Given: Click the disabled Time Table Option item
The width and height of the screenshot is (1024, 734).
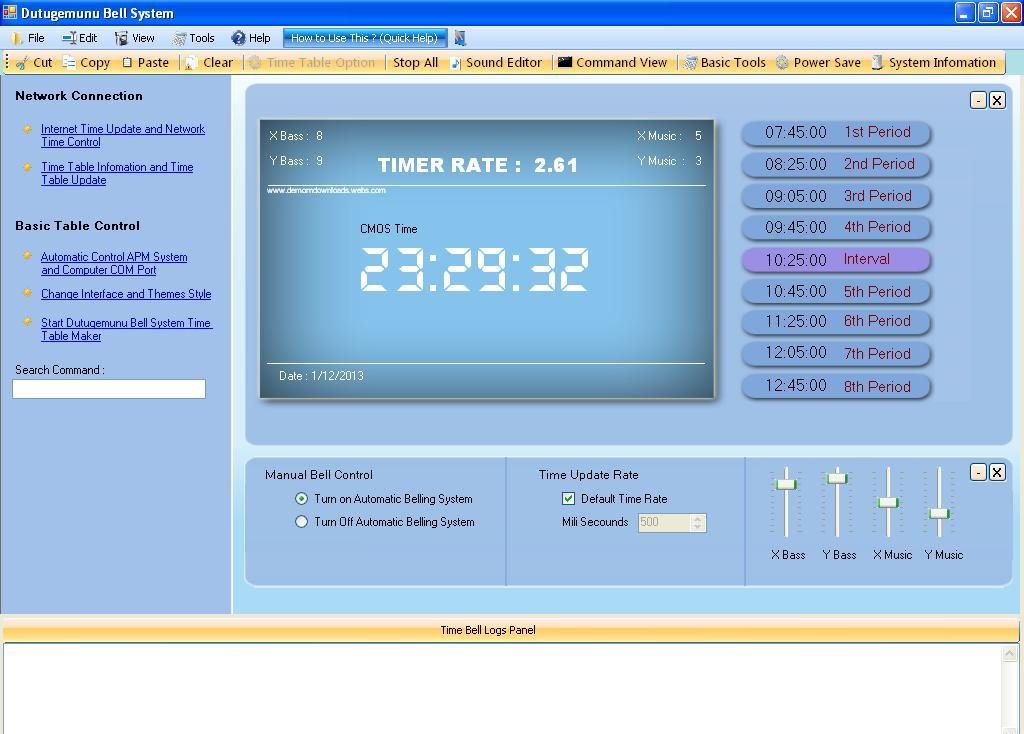Looking at the screenshot, I should [x=312, y=63].
